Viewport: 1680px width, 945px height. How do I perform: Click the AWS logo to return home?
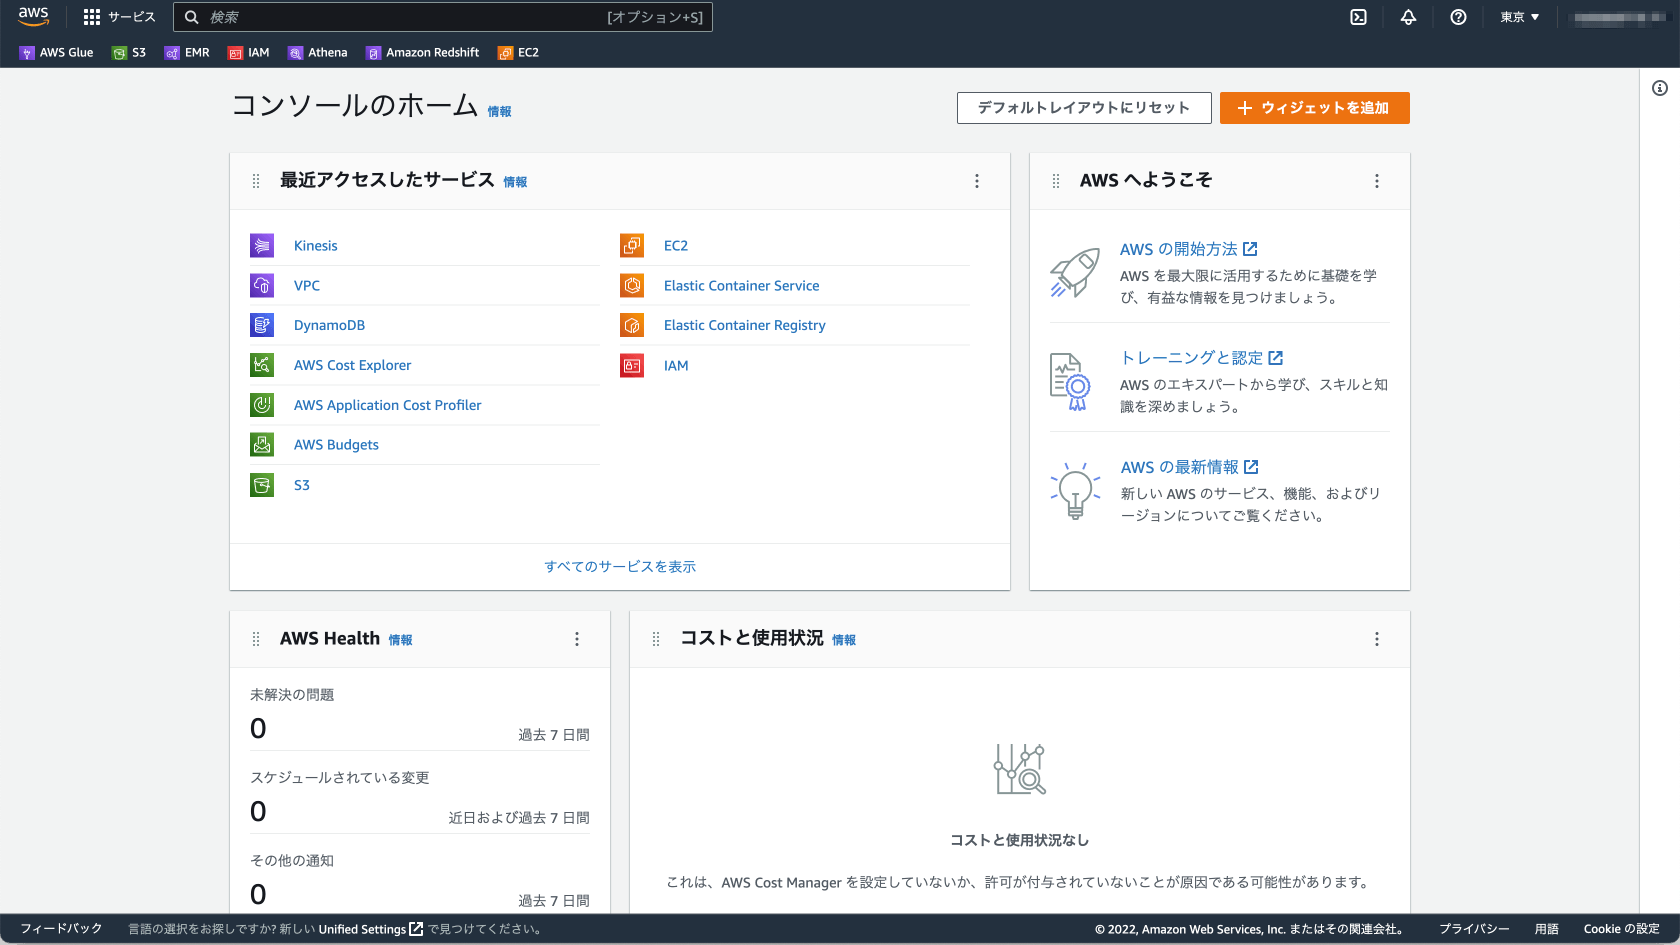pyautogui.click(x=33, y=16)
